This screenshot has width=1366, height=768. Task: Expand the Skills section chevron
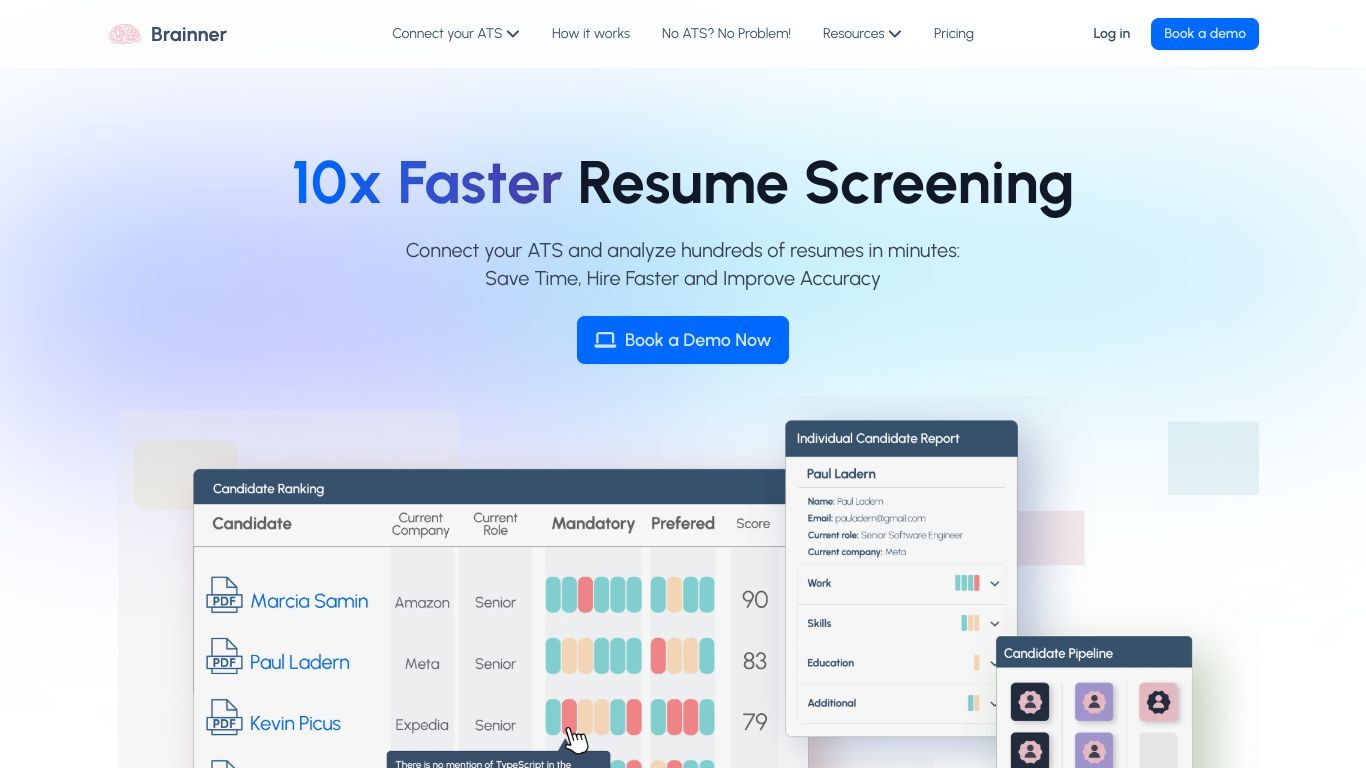coord(995,623)
